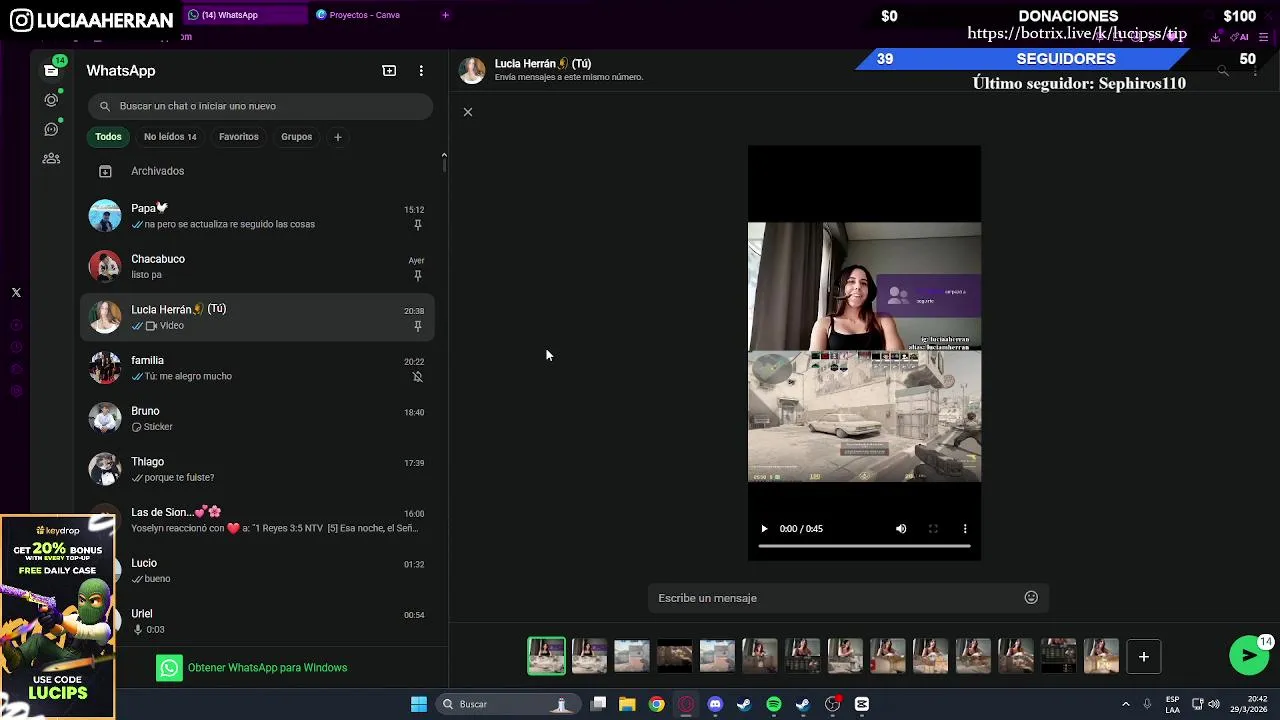Open the Status updates sidebar icon
The height and width of the screenshot is (720, 1280).
51,100
